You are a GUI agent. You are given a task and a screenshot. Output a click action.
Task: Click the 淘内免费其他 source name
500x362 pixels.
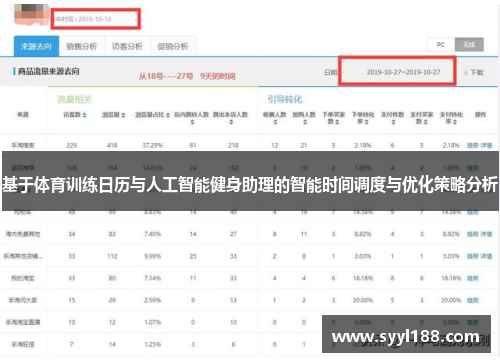click(23, 234)
